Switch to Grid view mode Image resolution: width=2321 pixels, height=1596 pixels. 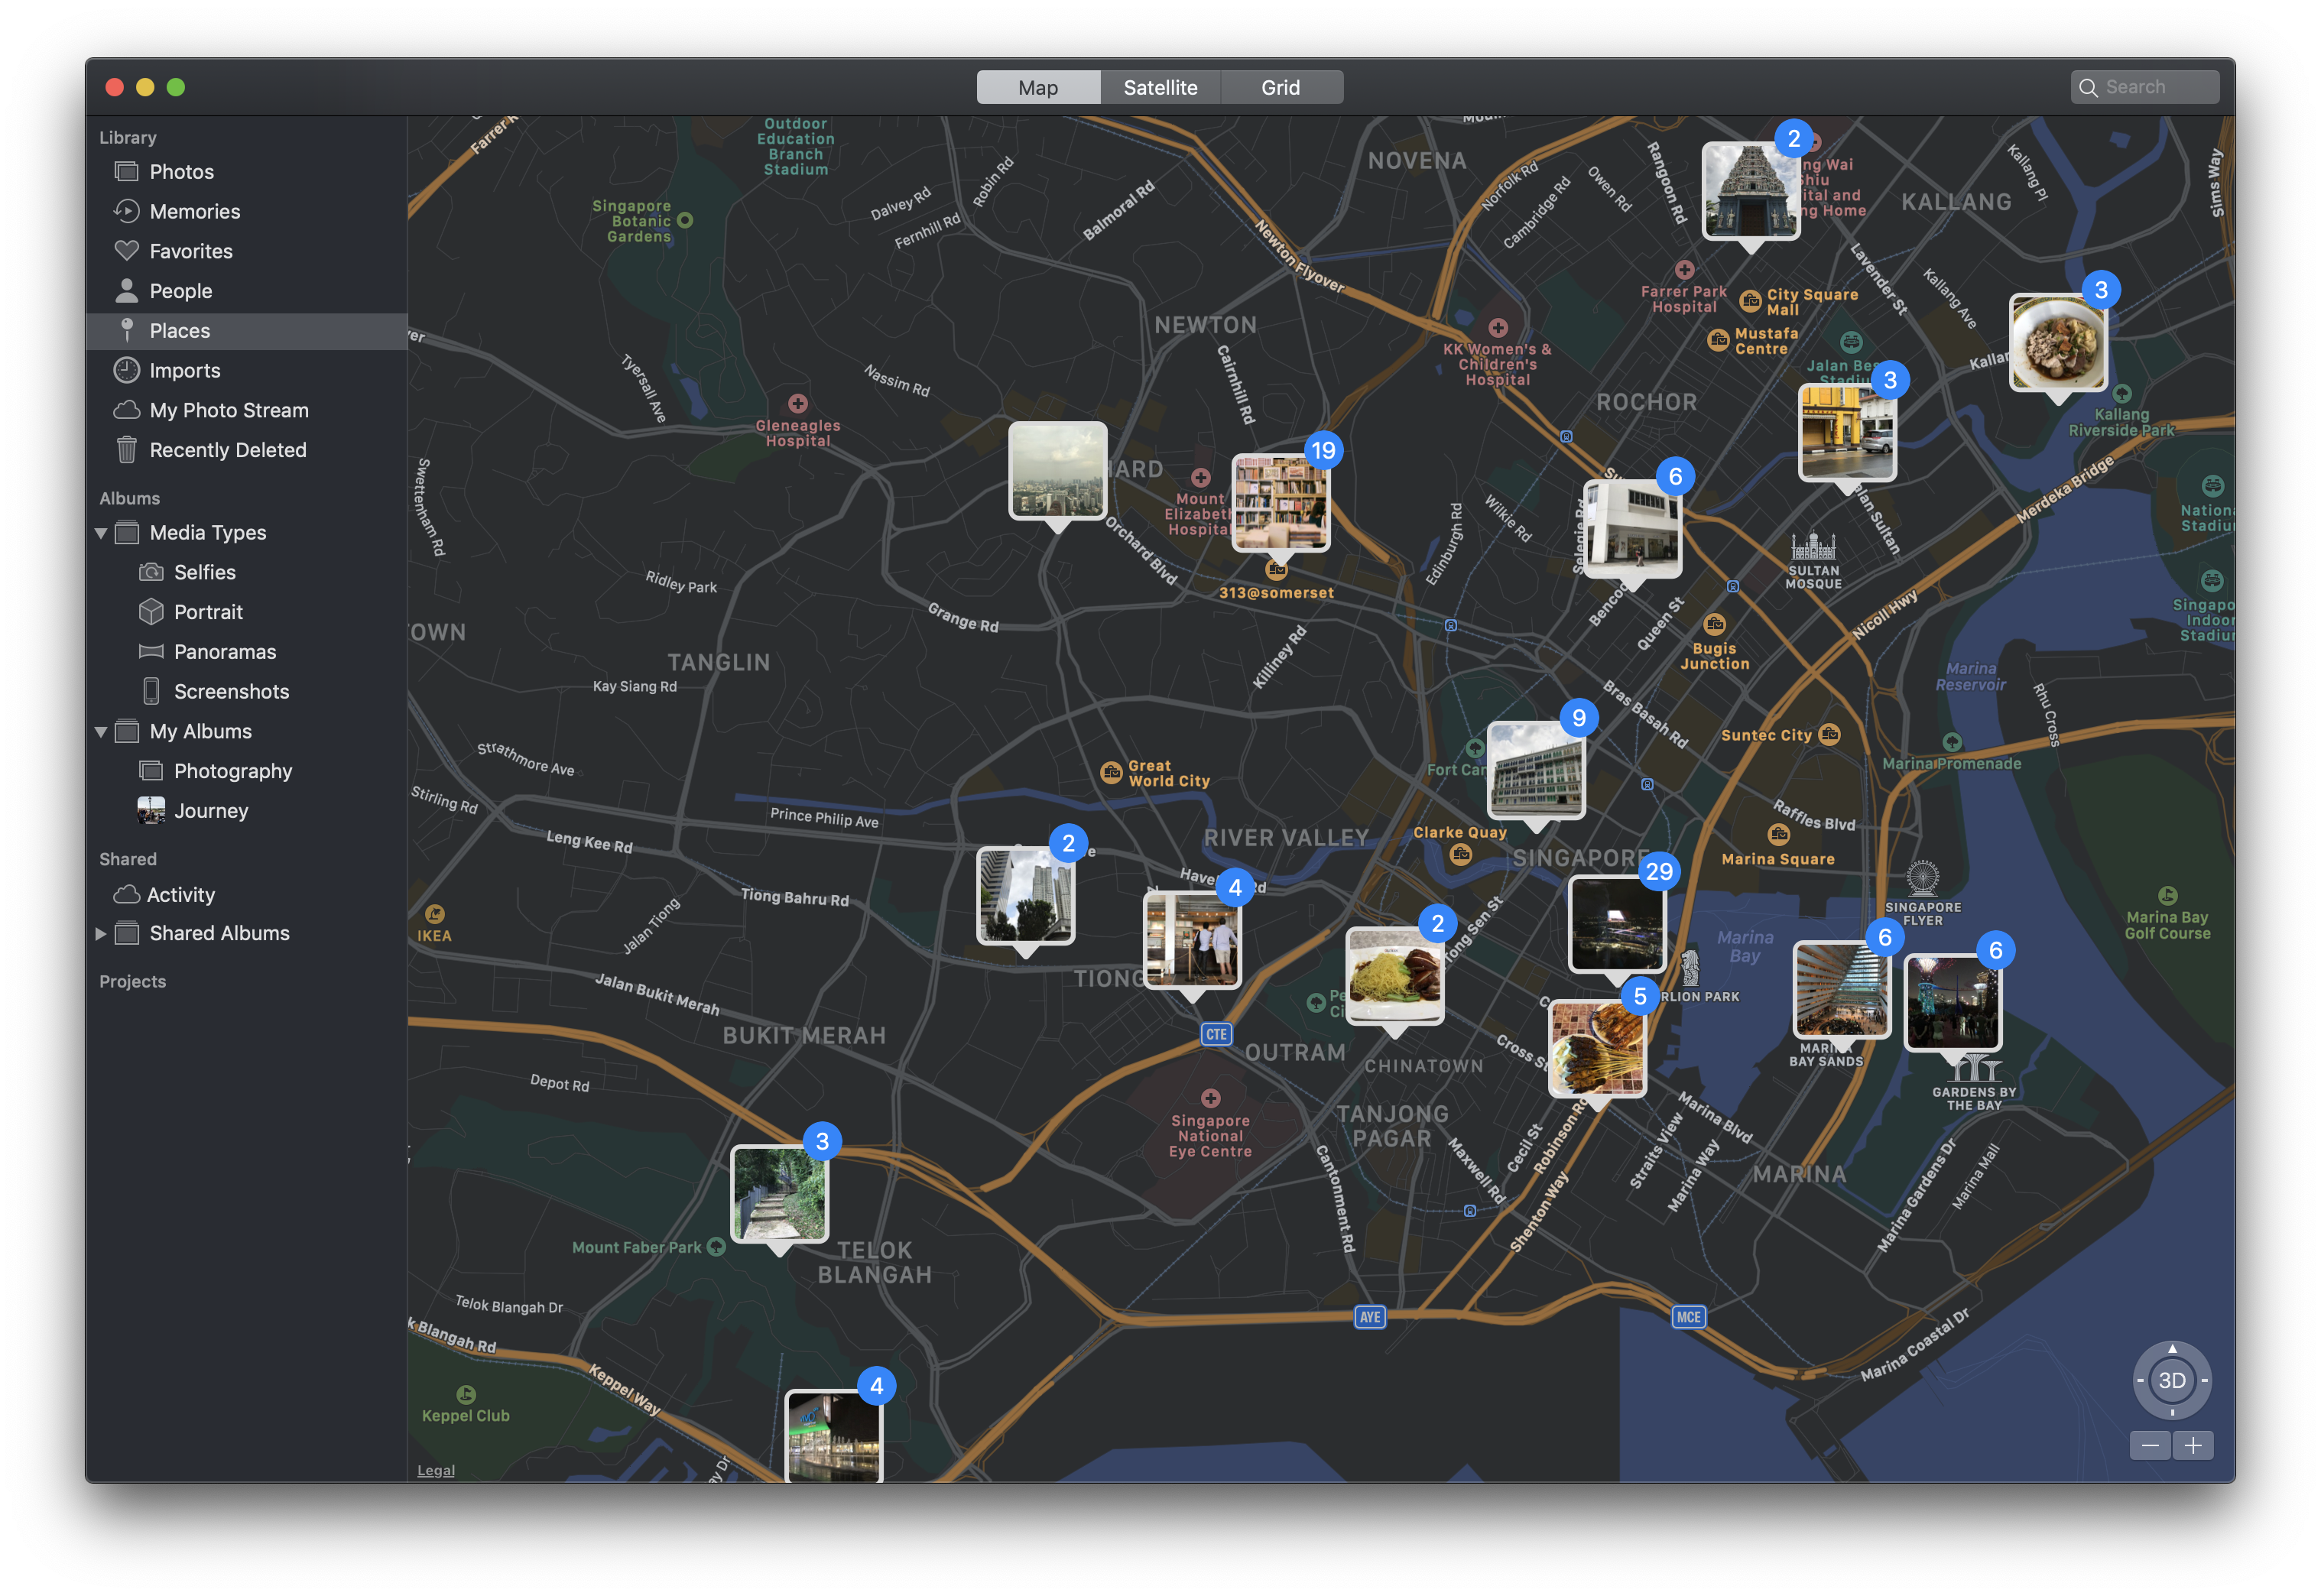1280,88
